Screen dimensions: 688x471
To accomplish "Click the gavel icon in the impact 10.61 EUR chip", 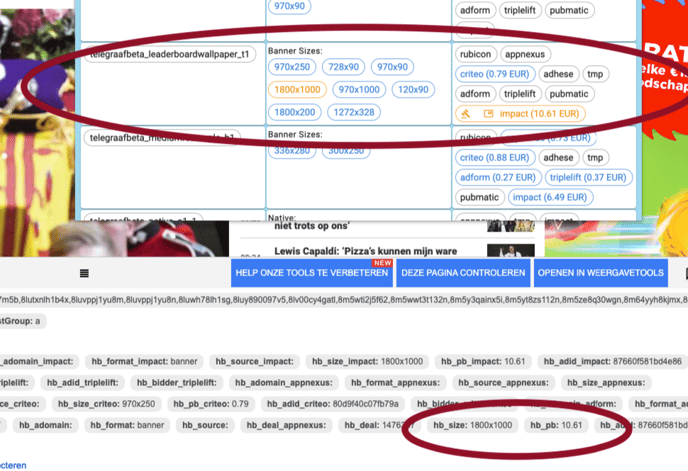I will (467, 114).
